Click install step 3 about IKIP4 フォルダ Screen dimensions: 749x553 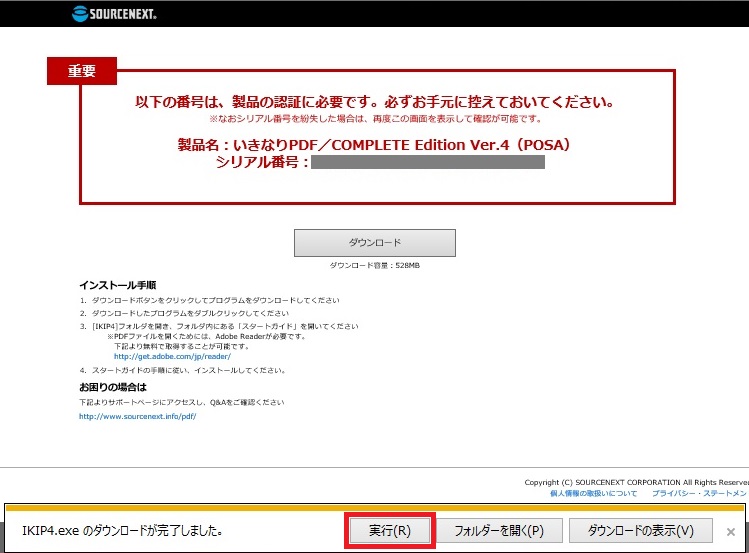click(x=219, y=326)
